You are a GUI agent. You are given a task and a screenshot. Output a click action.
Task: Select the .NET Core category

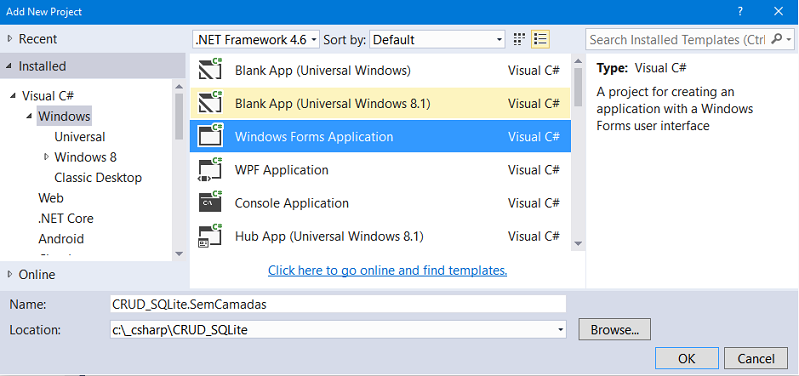(66, 218)
